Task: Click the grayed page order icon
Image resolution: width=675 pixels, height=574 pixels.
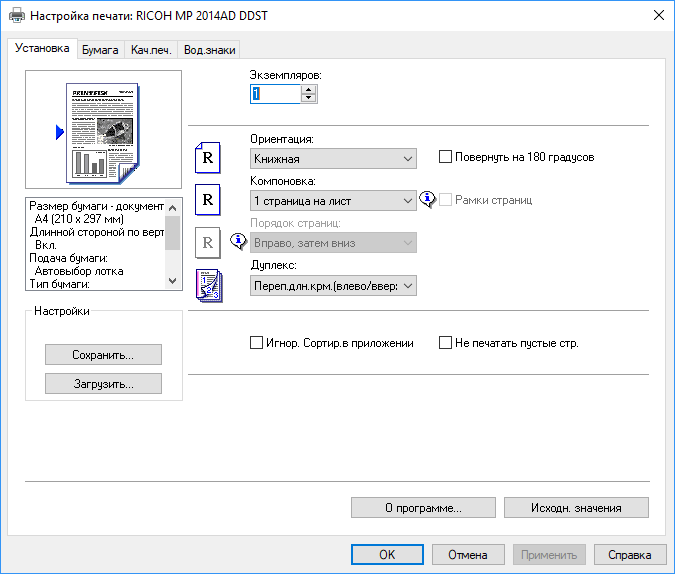Action: click(207, 241)
